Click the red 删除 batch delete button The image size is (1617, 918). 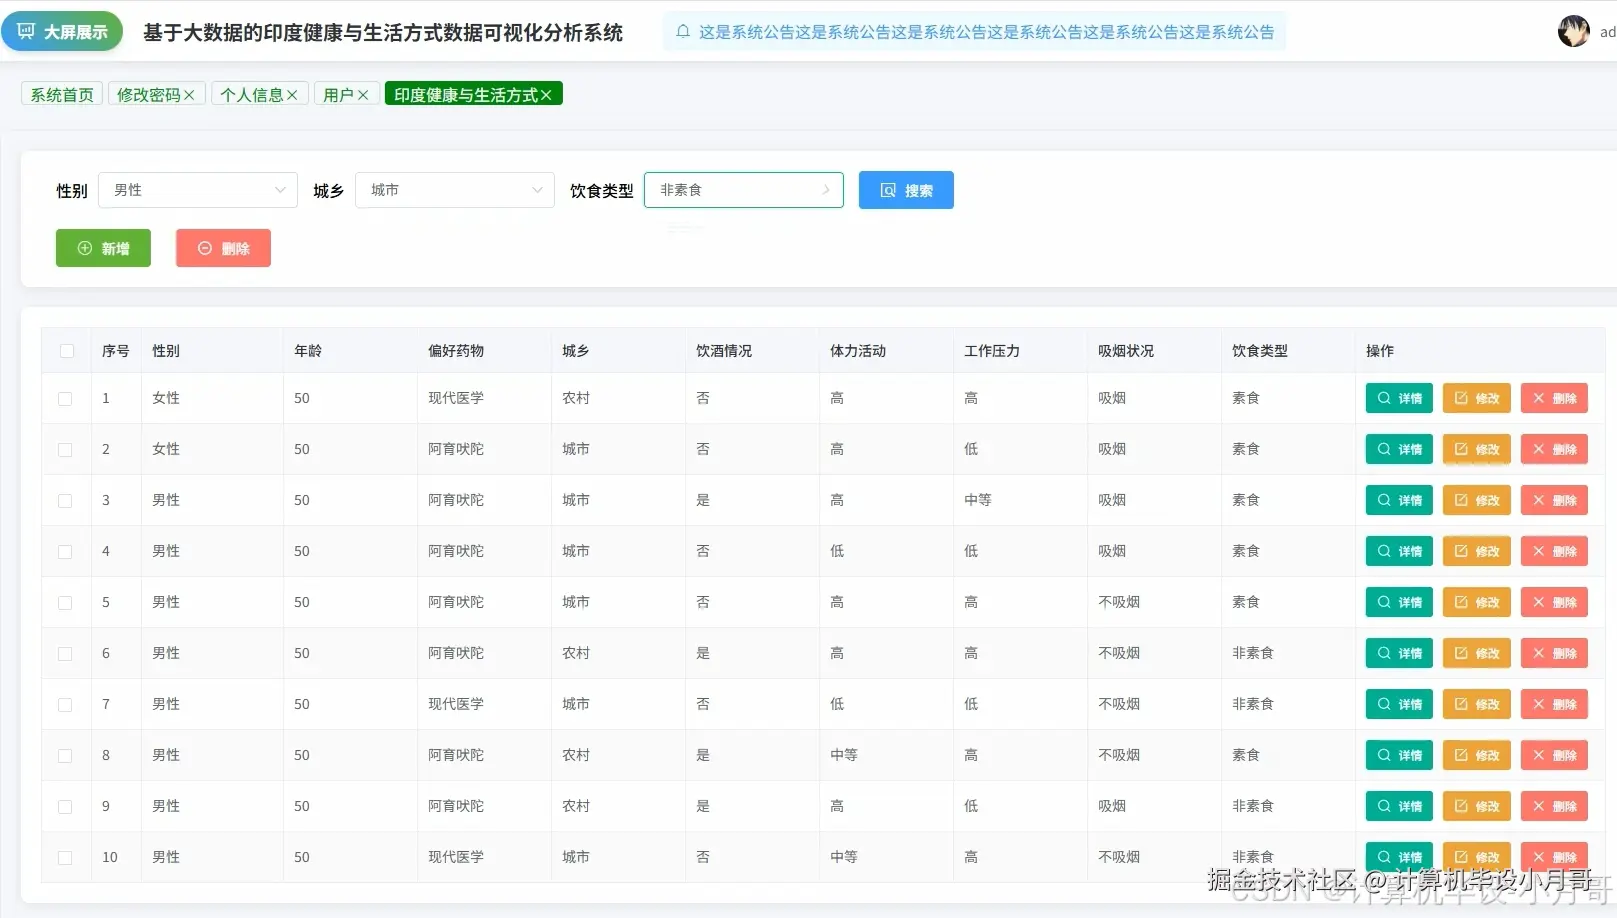(223, 248)
